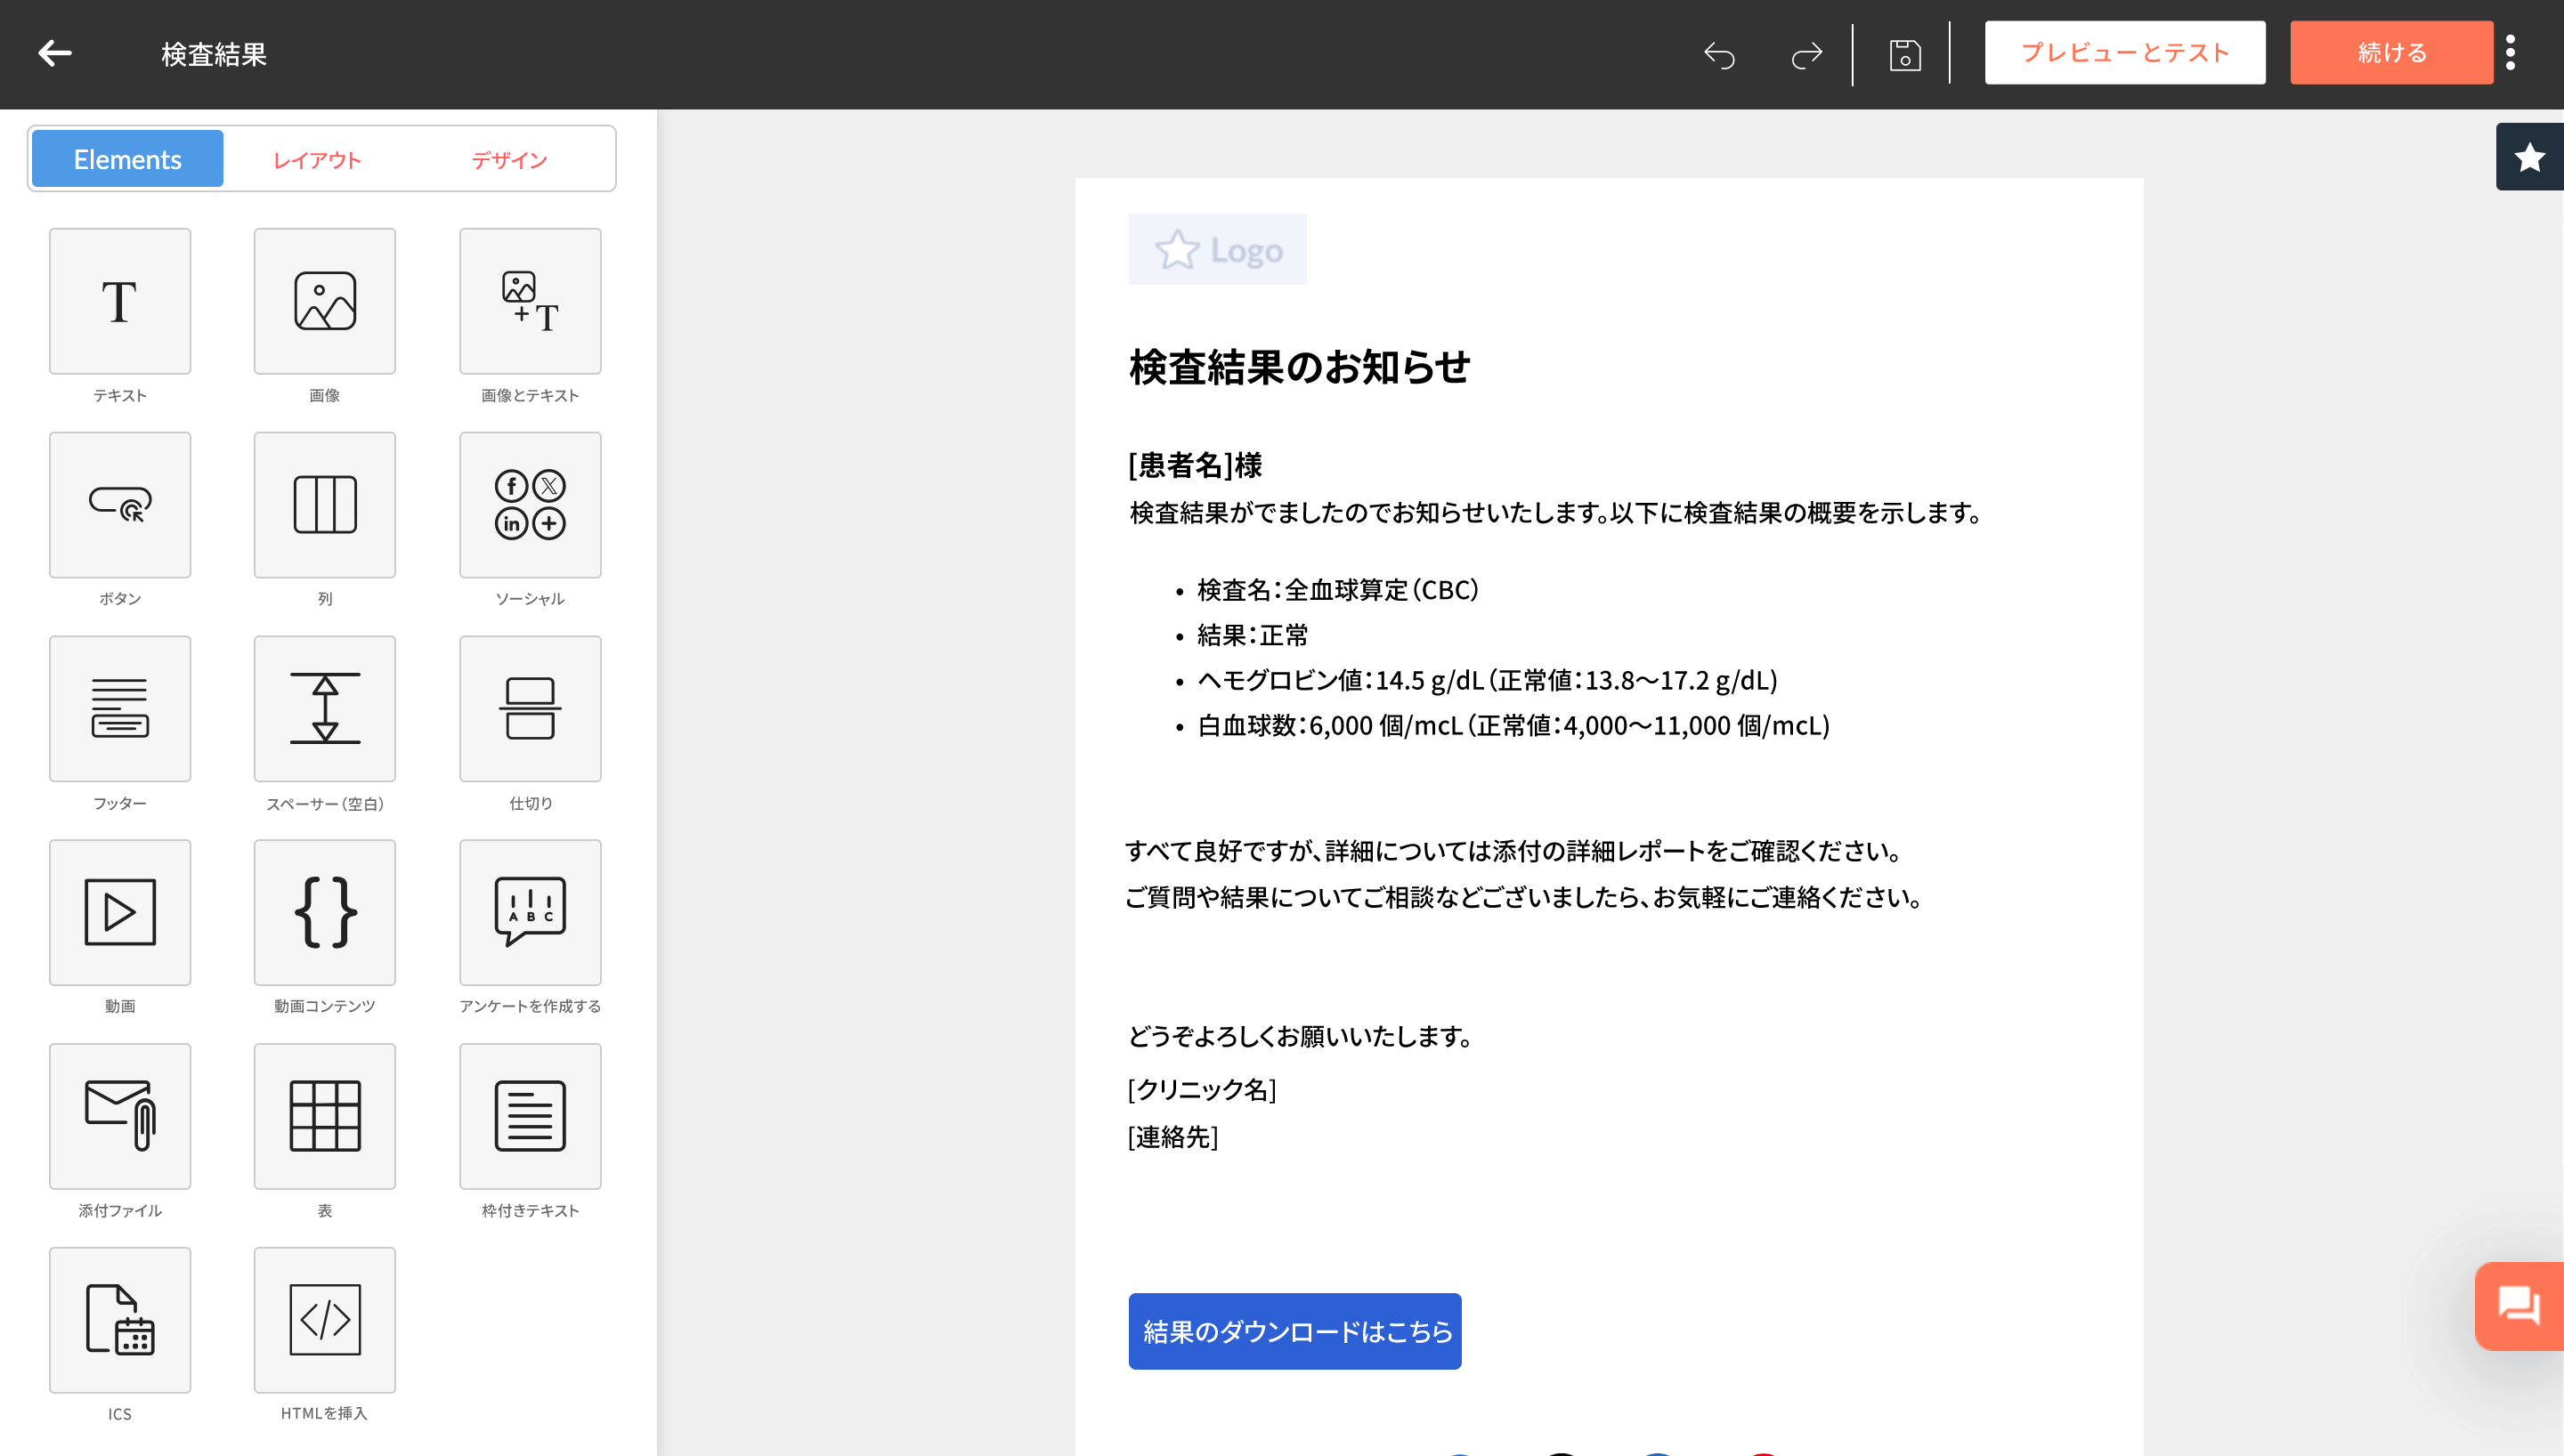Screen dimensions: 2564x1456
Task: Click the undo arrow
Action: pos(1720,55)
